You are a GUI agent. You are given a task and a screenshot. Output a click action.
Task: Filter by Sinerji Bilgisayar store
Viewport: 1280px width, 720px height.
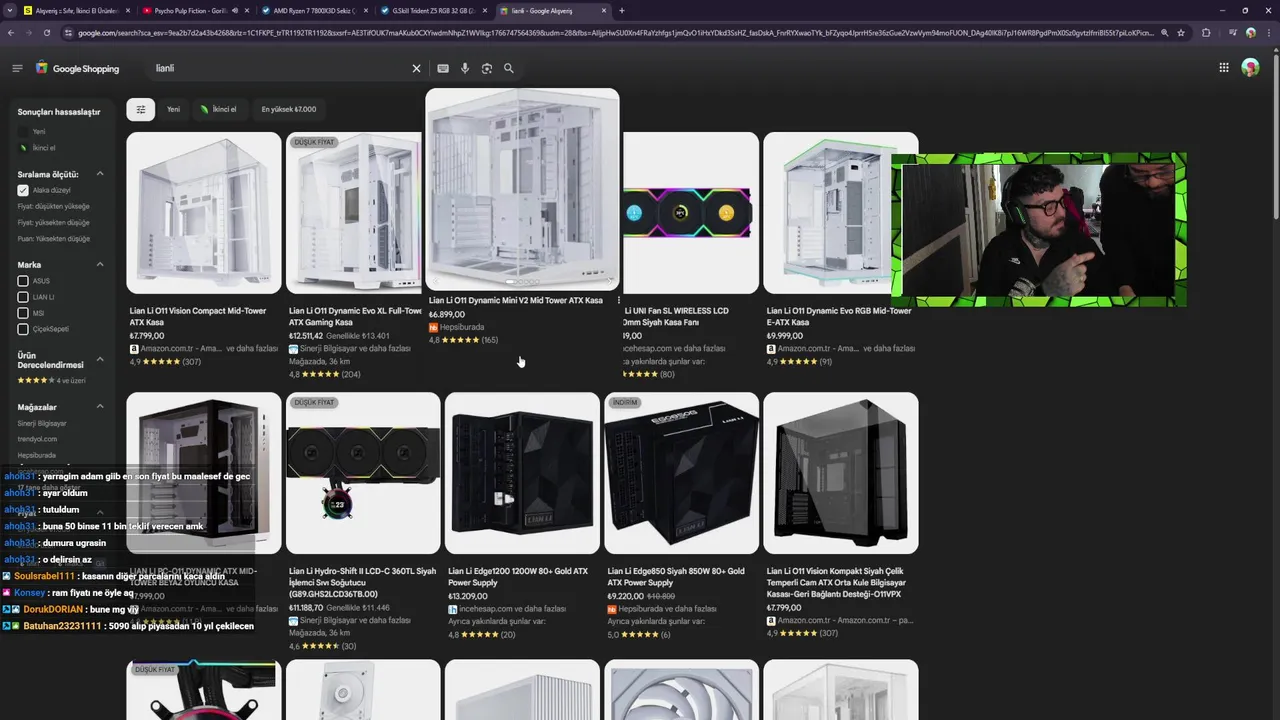[x=42, y=423]
